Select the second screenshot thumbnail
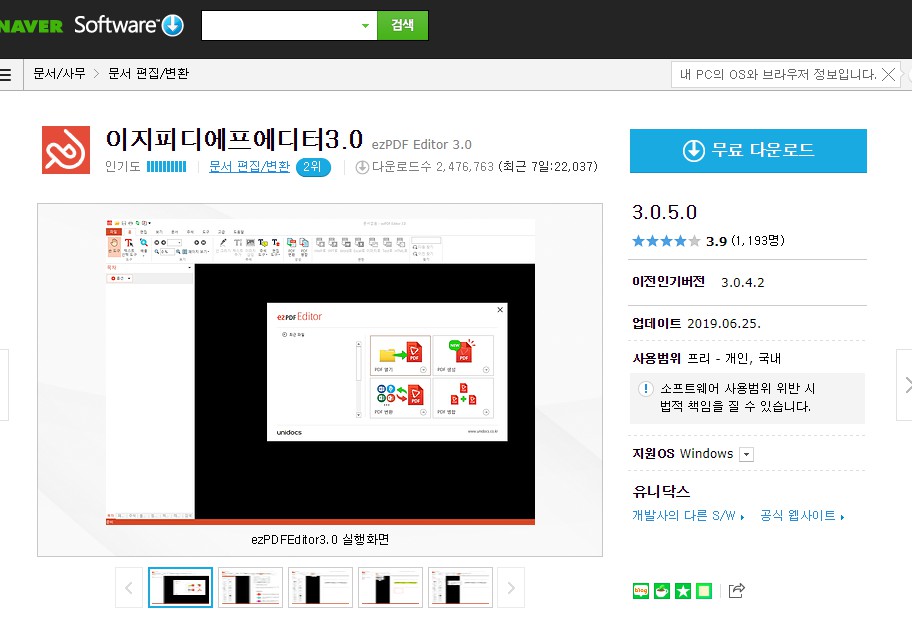 pyautogui.click(x=250, y=588)
